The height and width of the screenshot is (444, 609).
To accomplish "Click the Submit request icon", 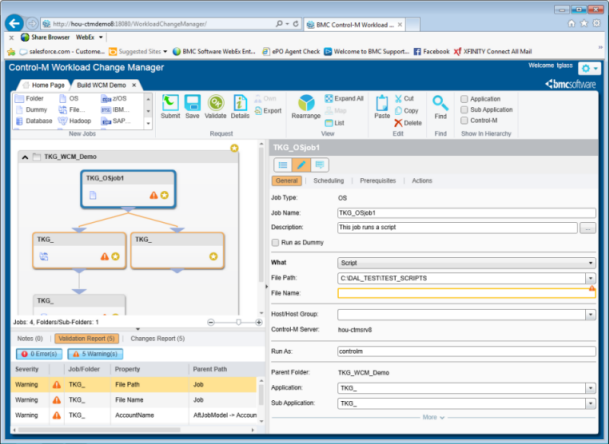I will coord(170,106).
